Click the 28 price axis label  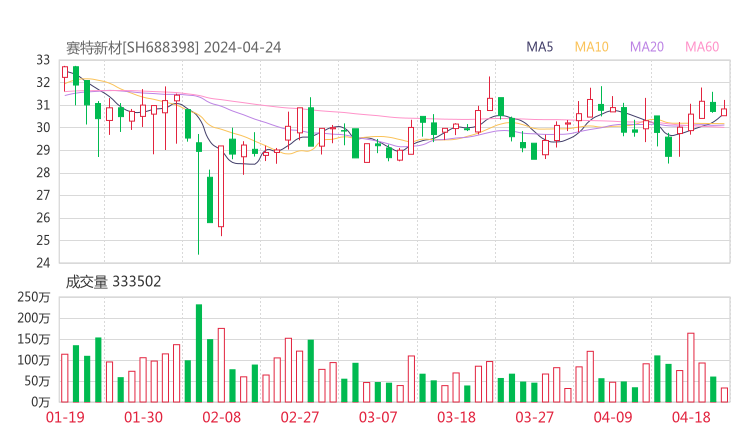[x=43, y=173]
